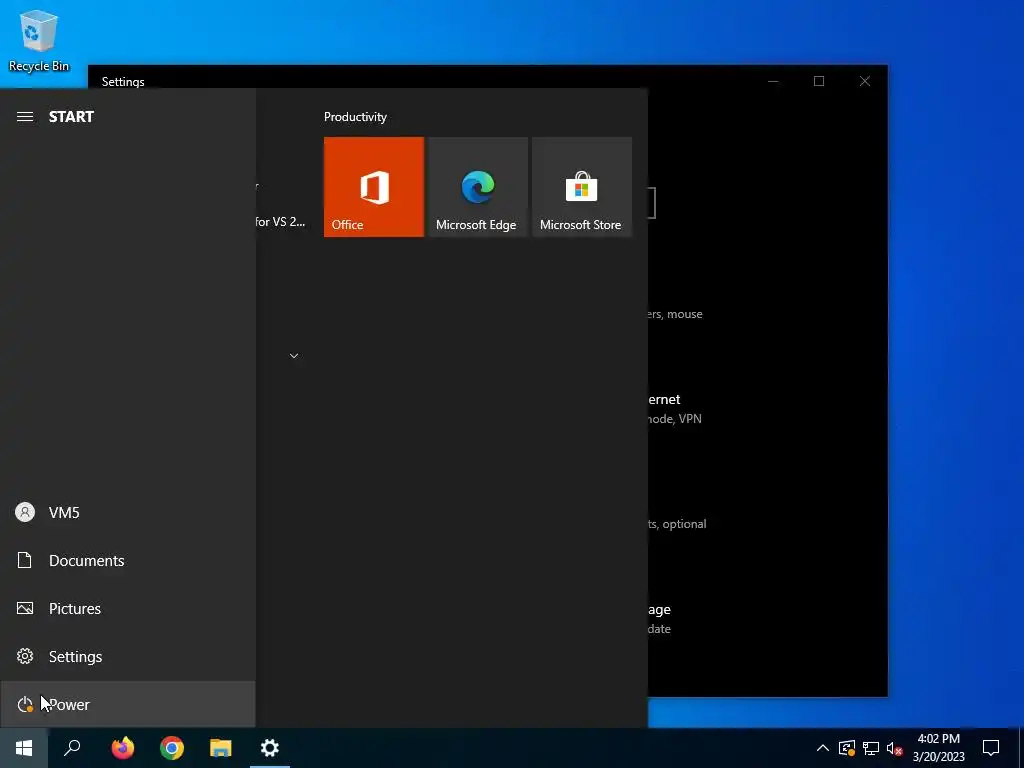This screenshot has width=1024, height=768.
Task: Open the Office tile
Action: click(374, 187)
